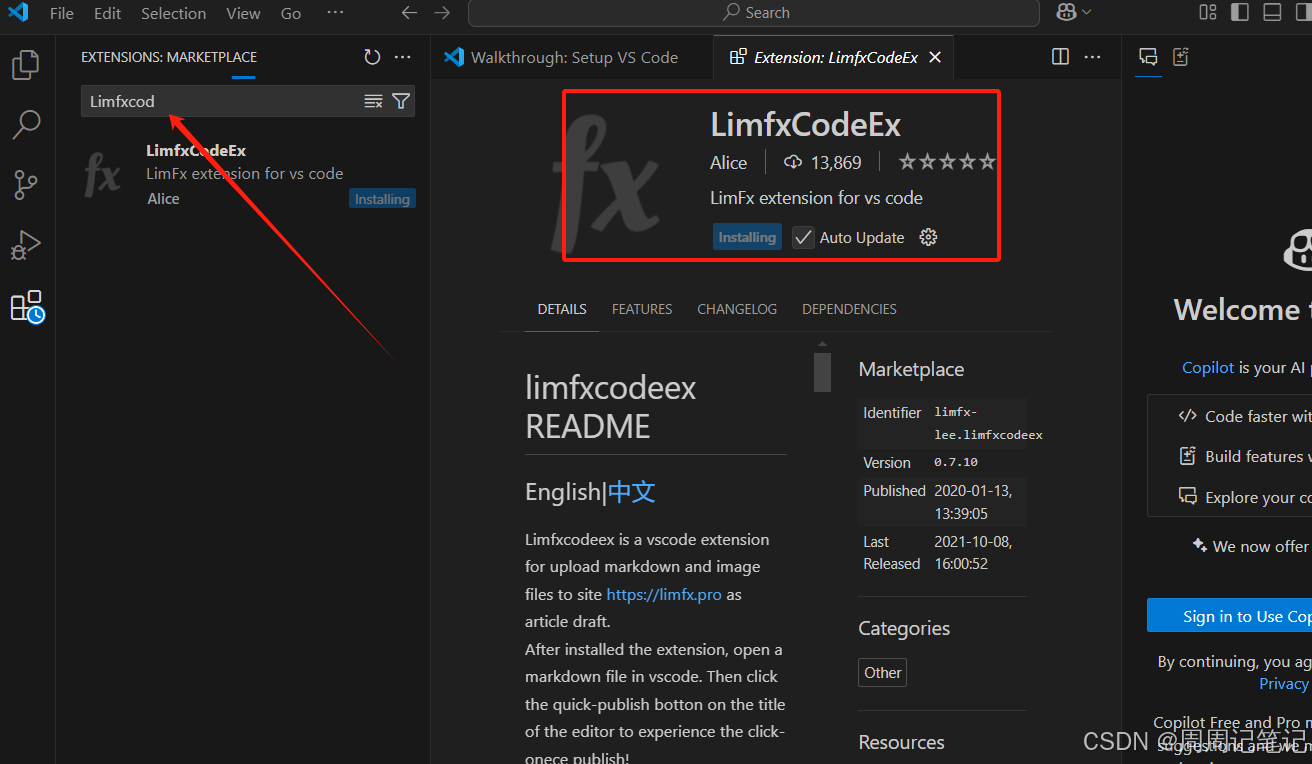Screen dimensions: 1312x764
Task: Open the Run and Debug view
Action: tap(26, 245)
